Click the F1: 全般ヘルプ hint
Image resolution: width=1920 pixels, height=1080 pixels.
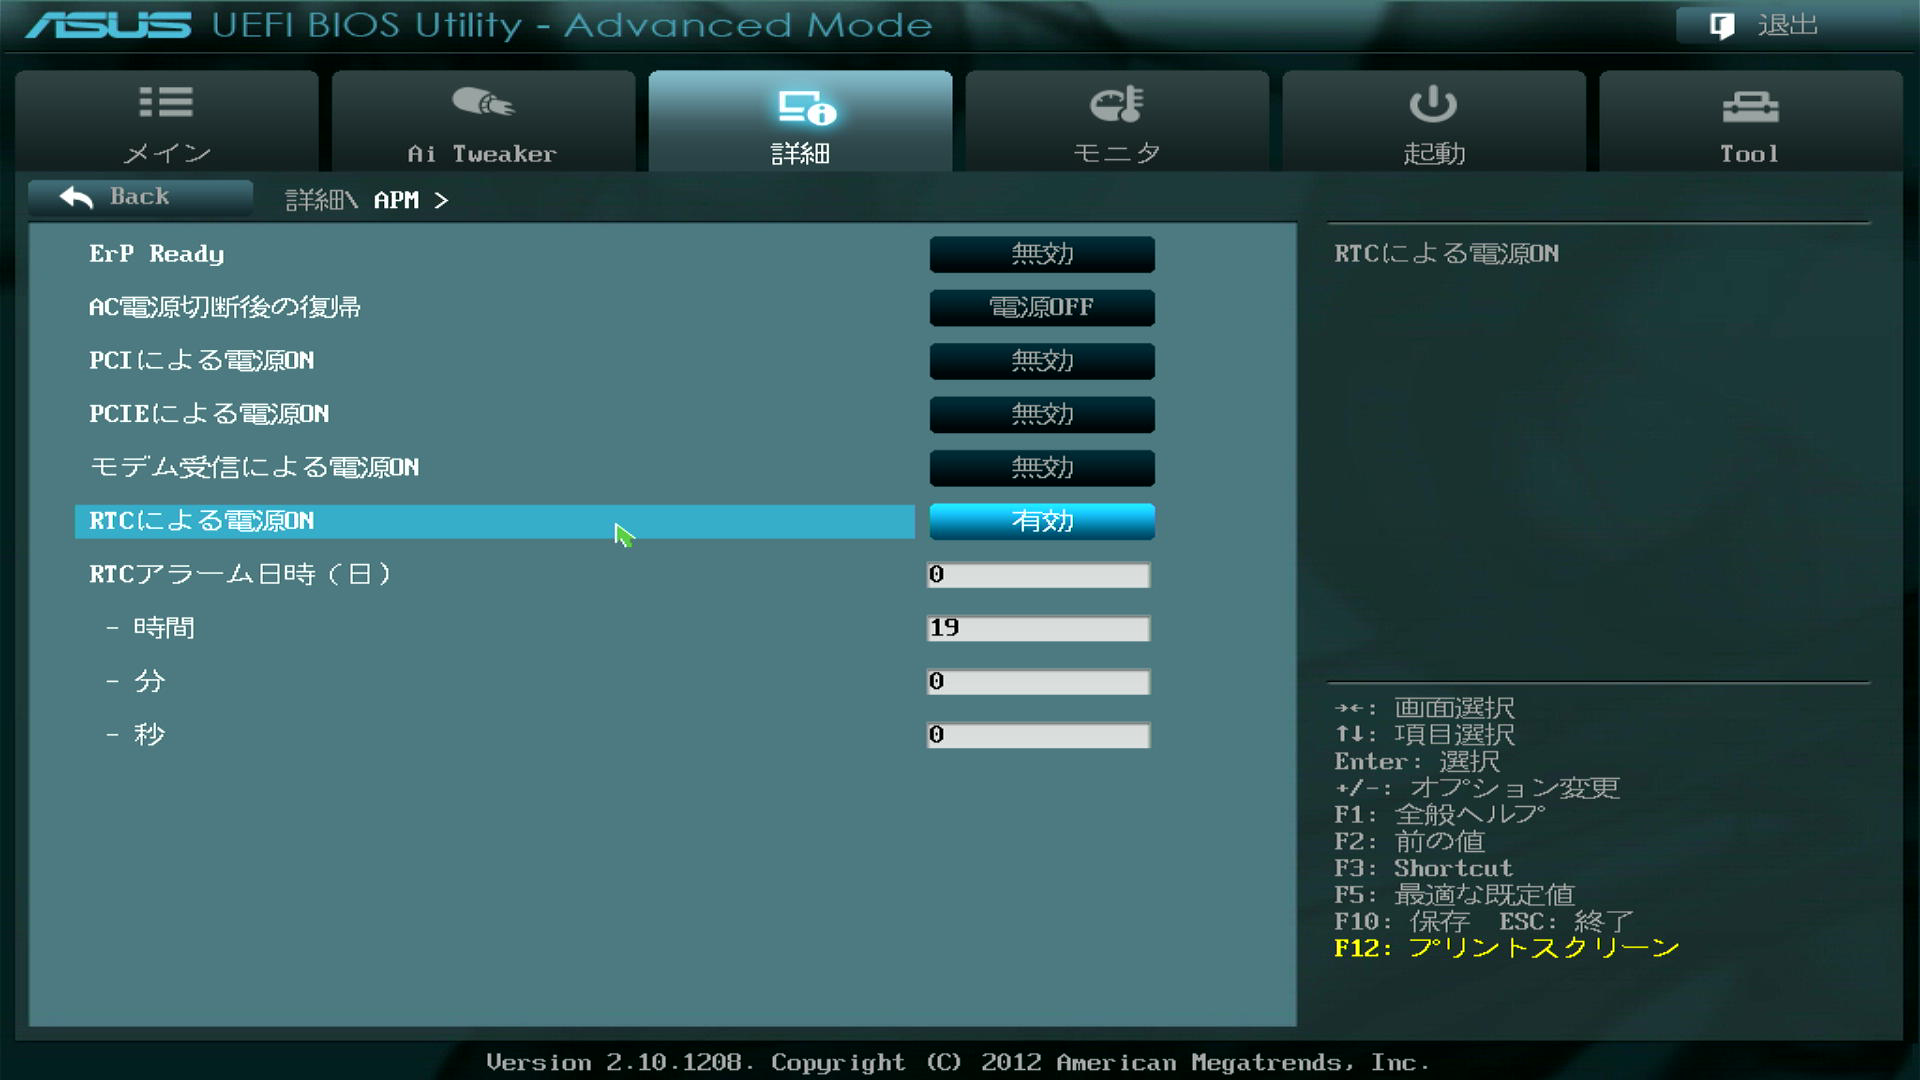tap(1439, 814)
